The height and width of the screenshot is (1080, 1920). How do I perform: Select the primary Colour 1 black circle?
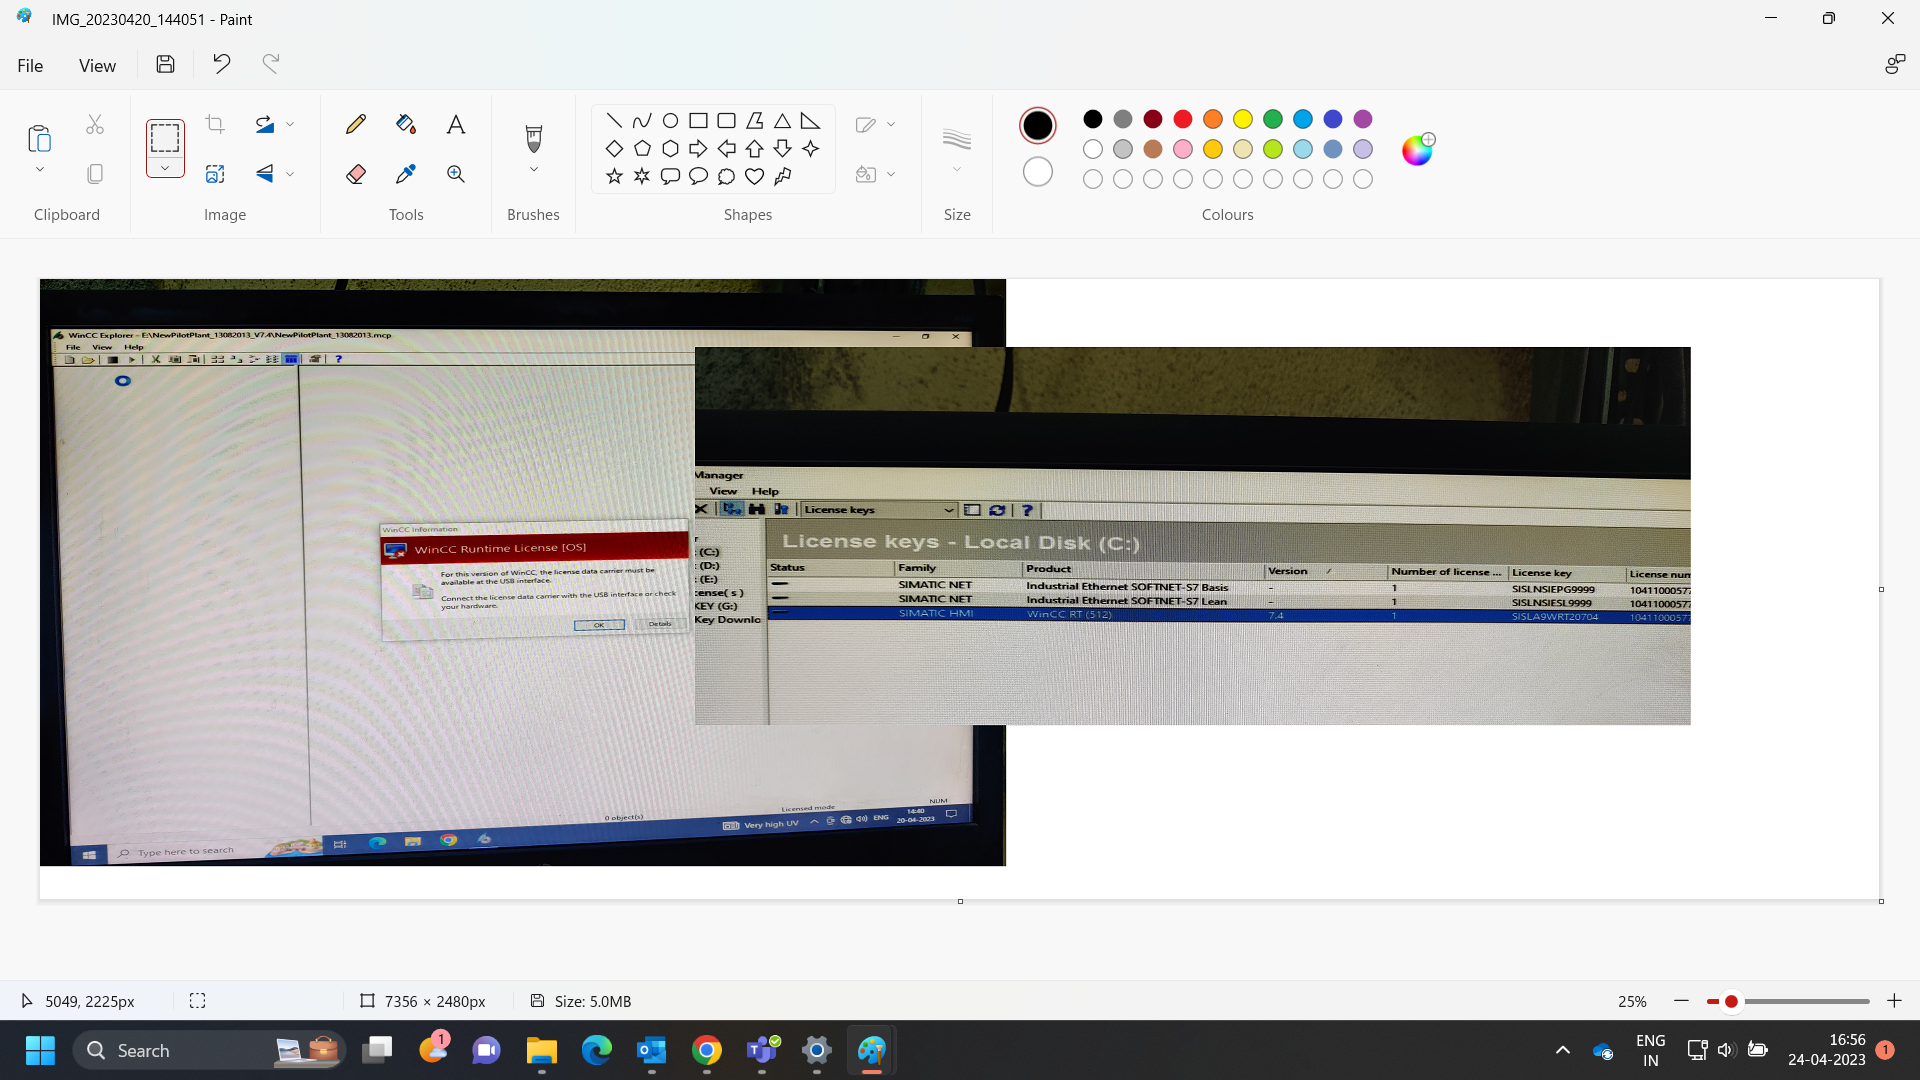point(1038,125)
